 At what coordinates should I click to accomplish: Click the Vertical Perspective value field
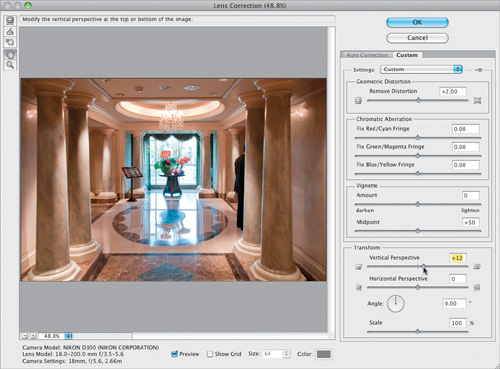(x=458, y=258)
